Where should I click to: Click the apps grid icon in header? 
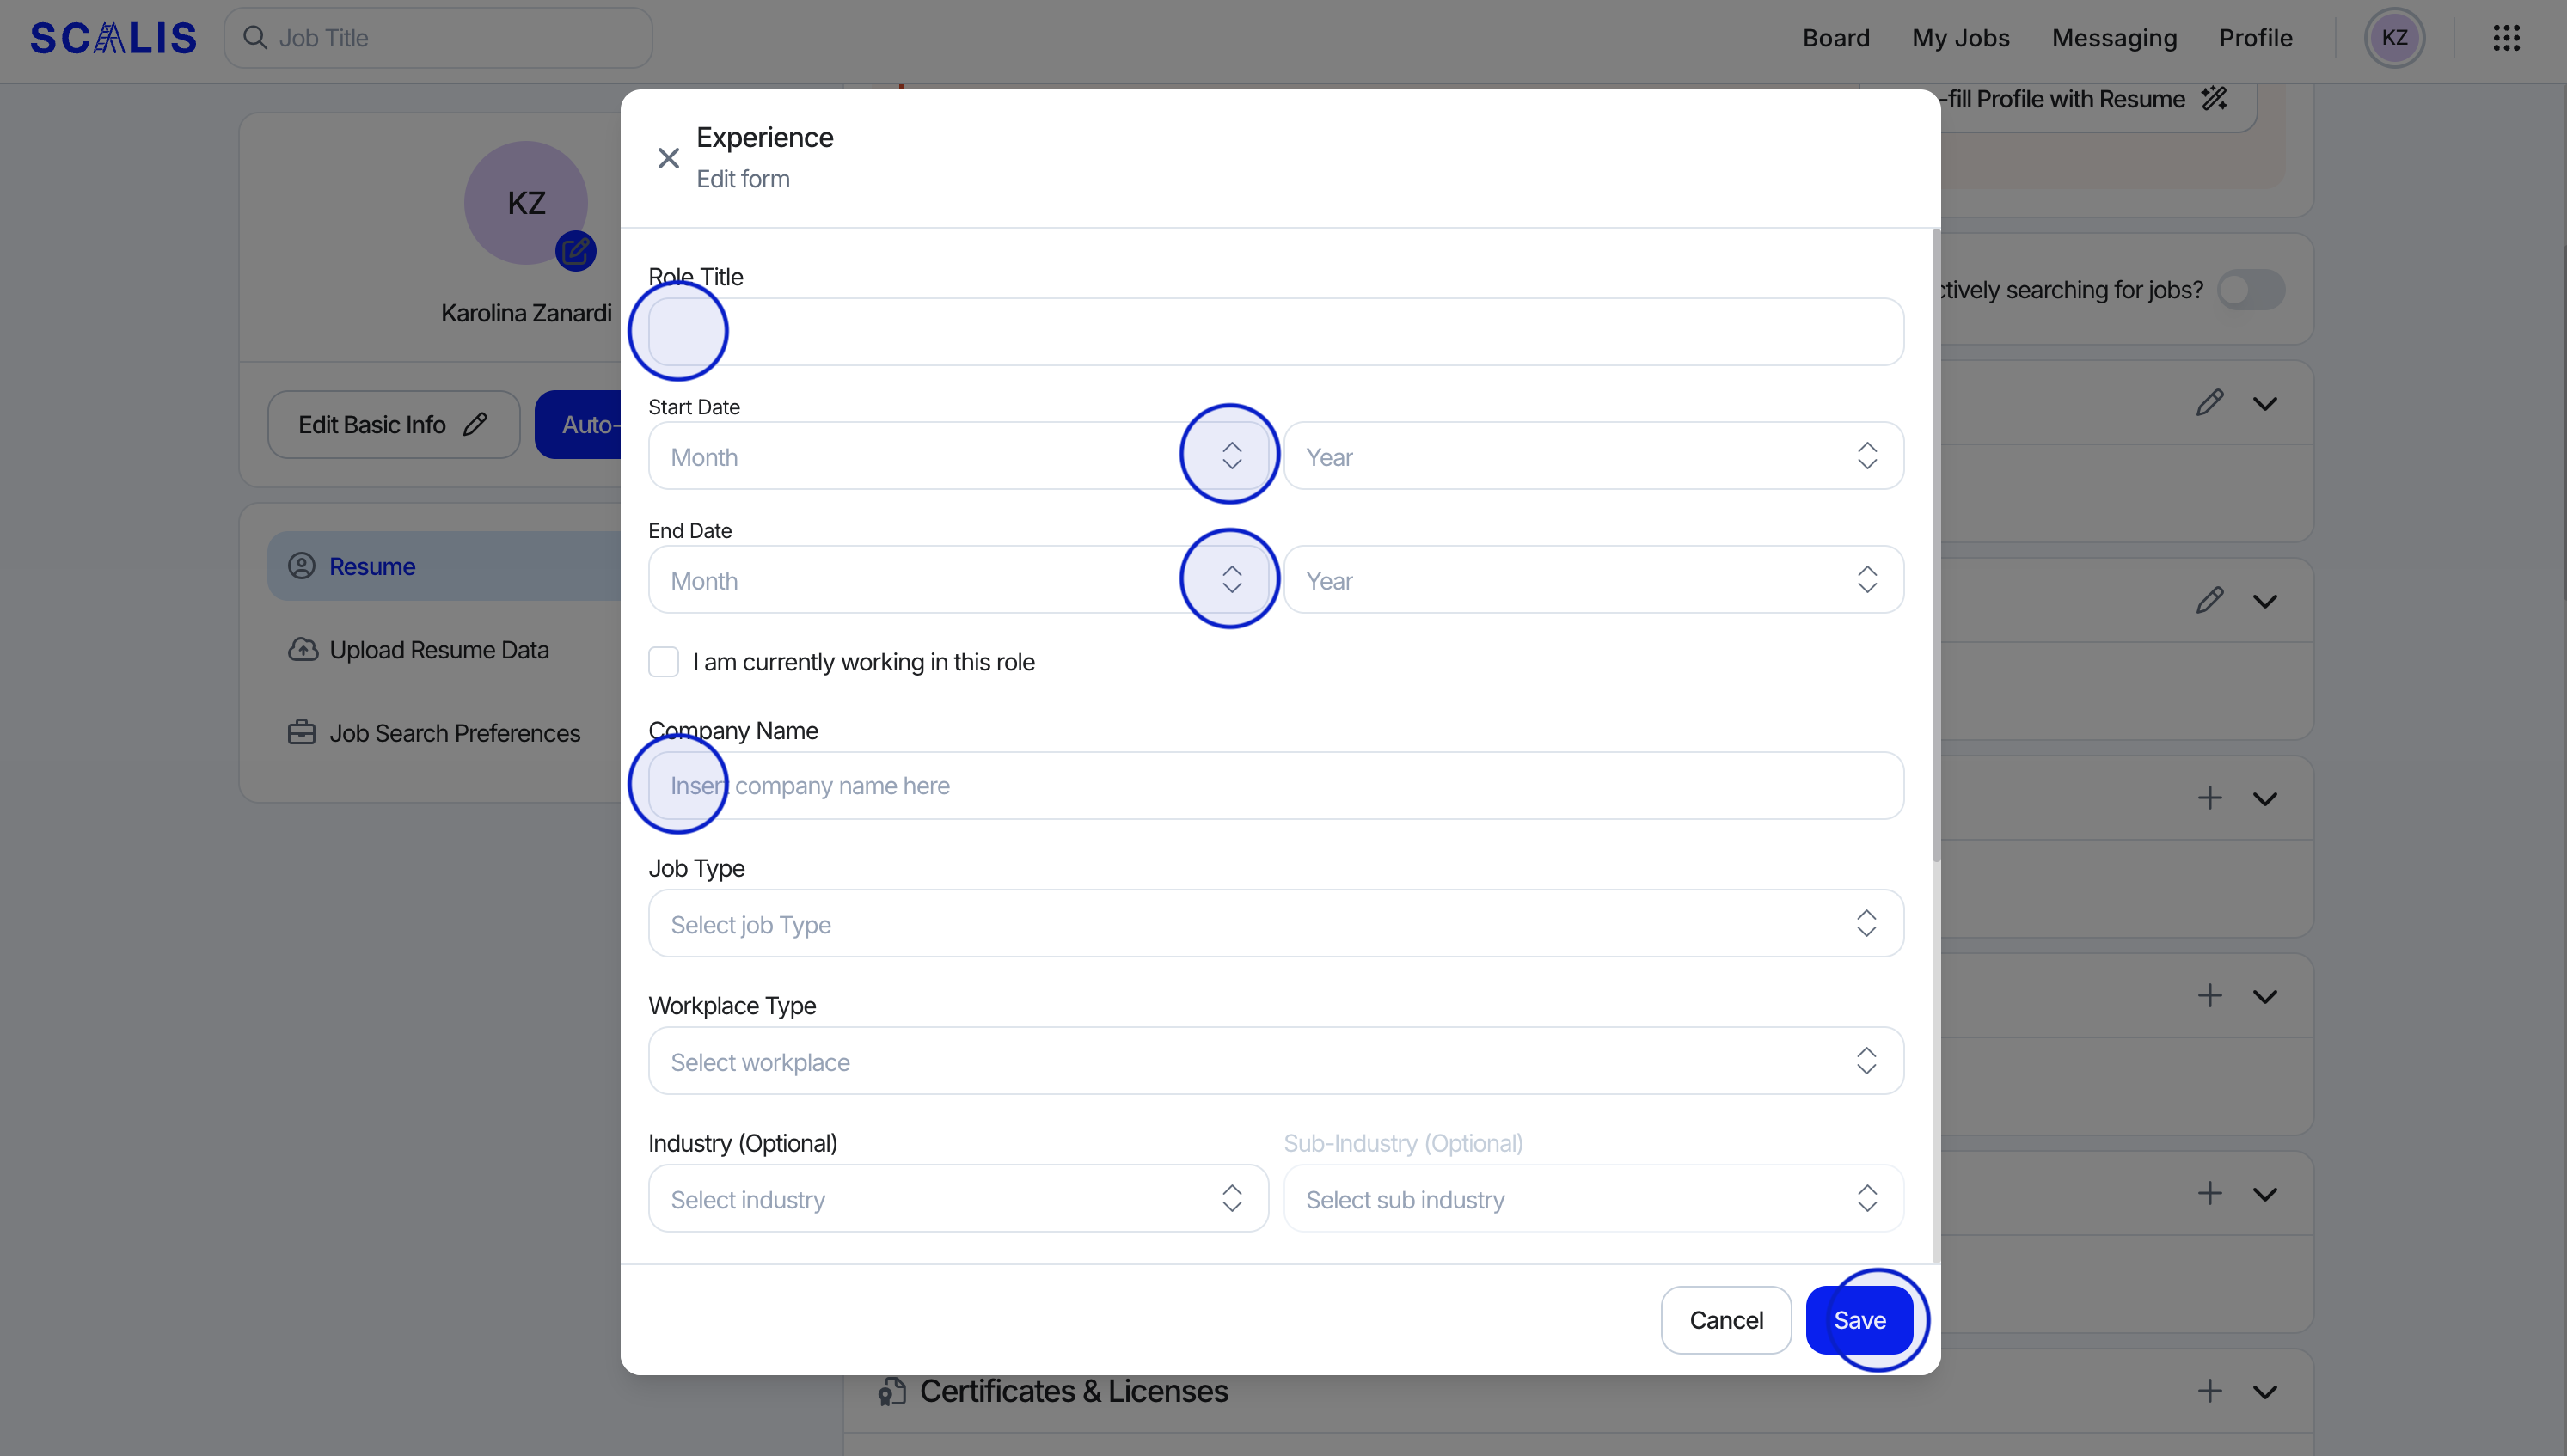[x=2506, y=38]
